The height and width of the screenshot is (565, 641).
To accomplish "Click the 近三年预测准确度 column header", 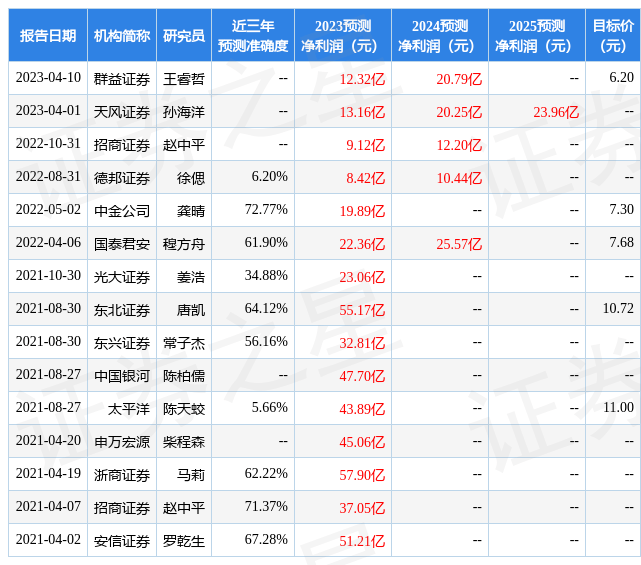I will click(x=253, y=35).
